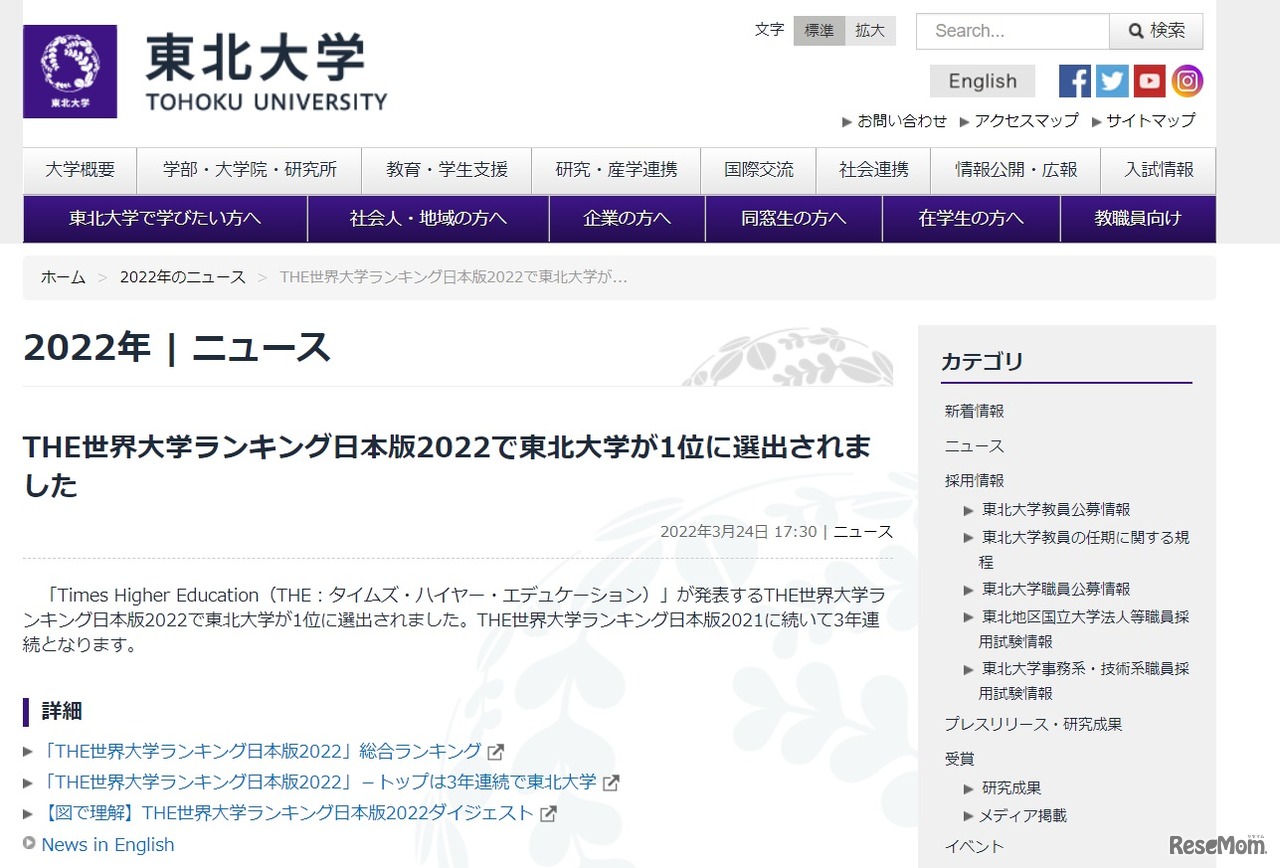
Task: Open 研究・産学連携 menu
Action: click(616, 170)
